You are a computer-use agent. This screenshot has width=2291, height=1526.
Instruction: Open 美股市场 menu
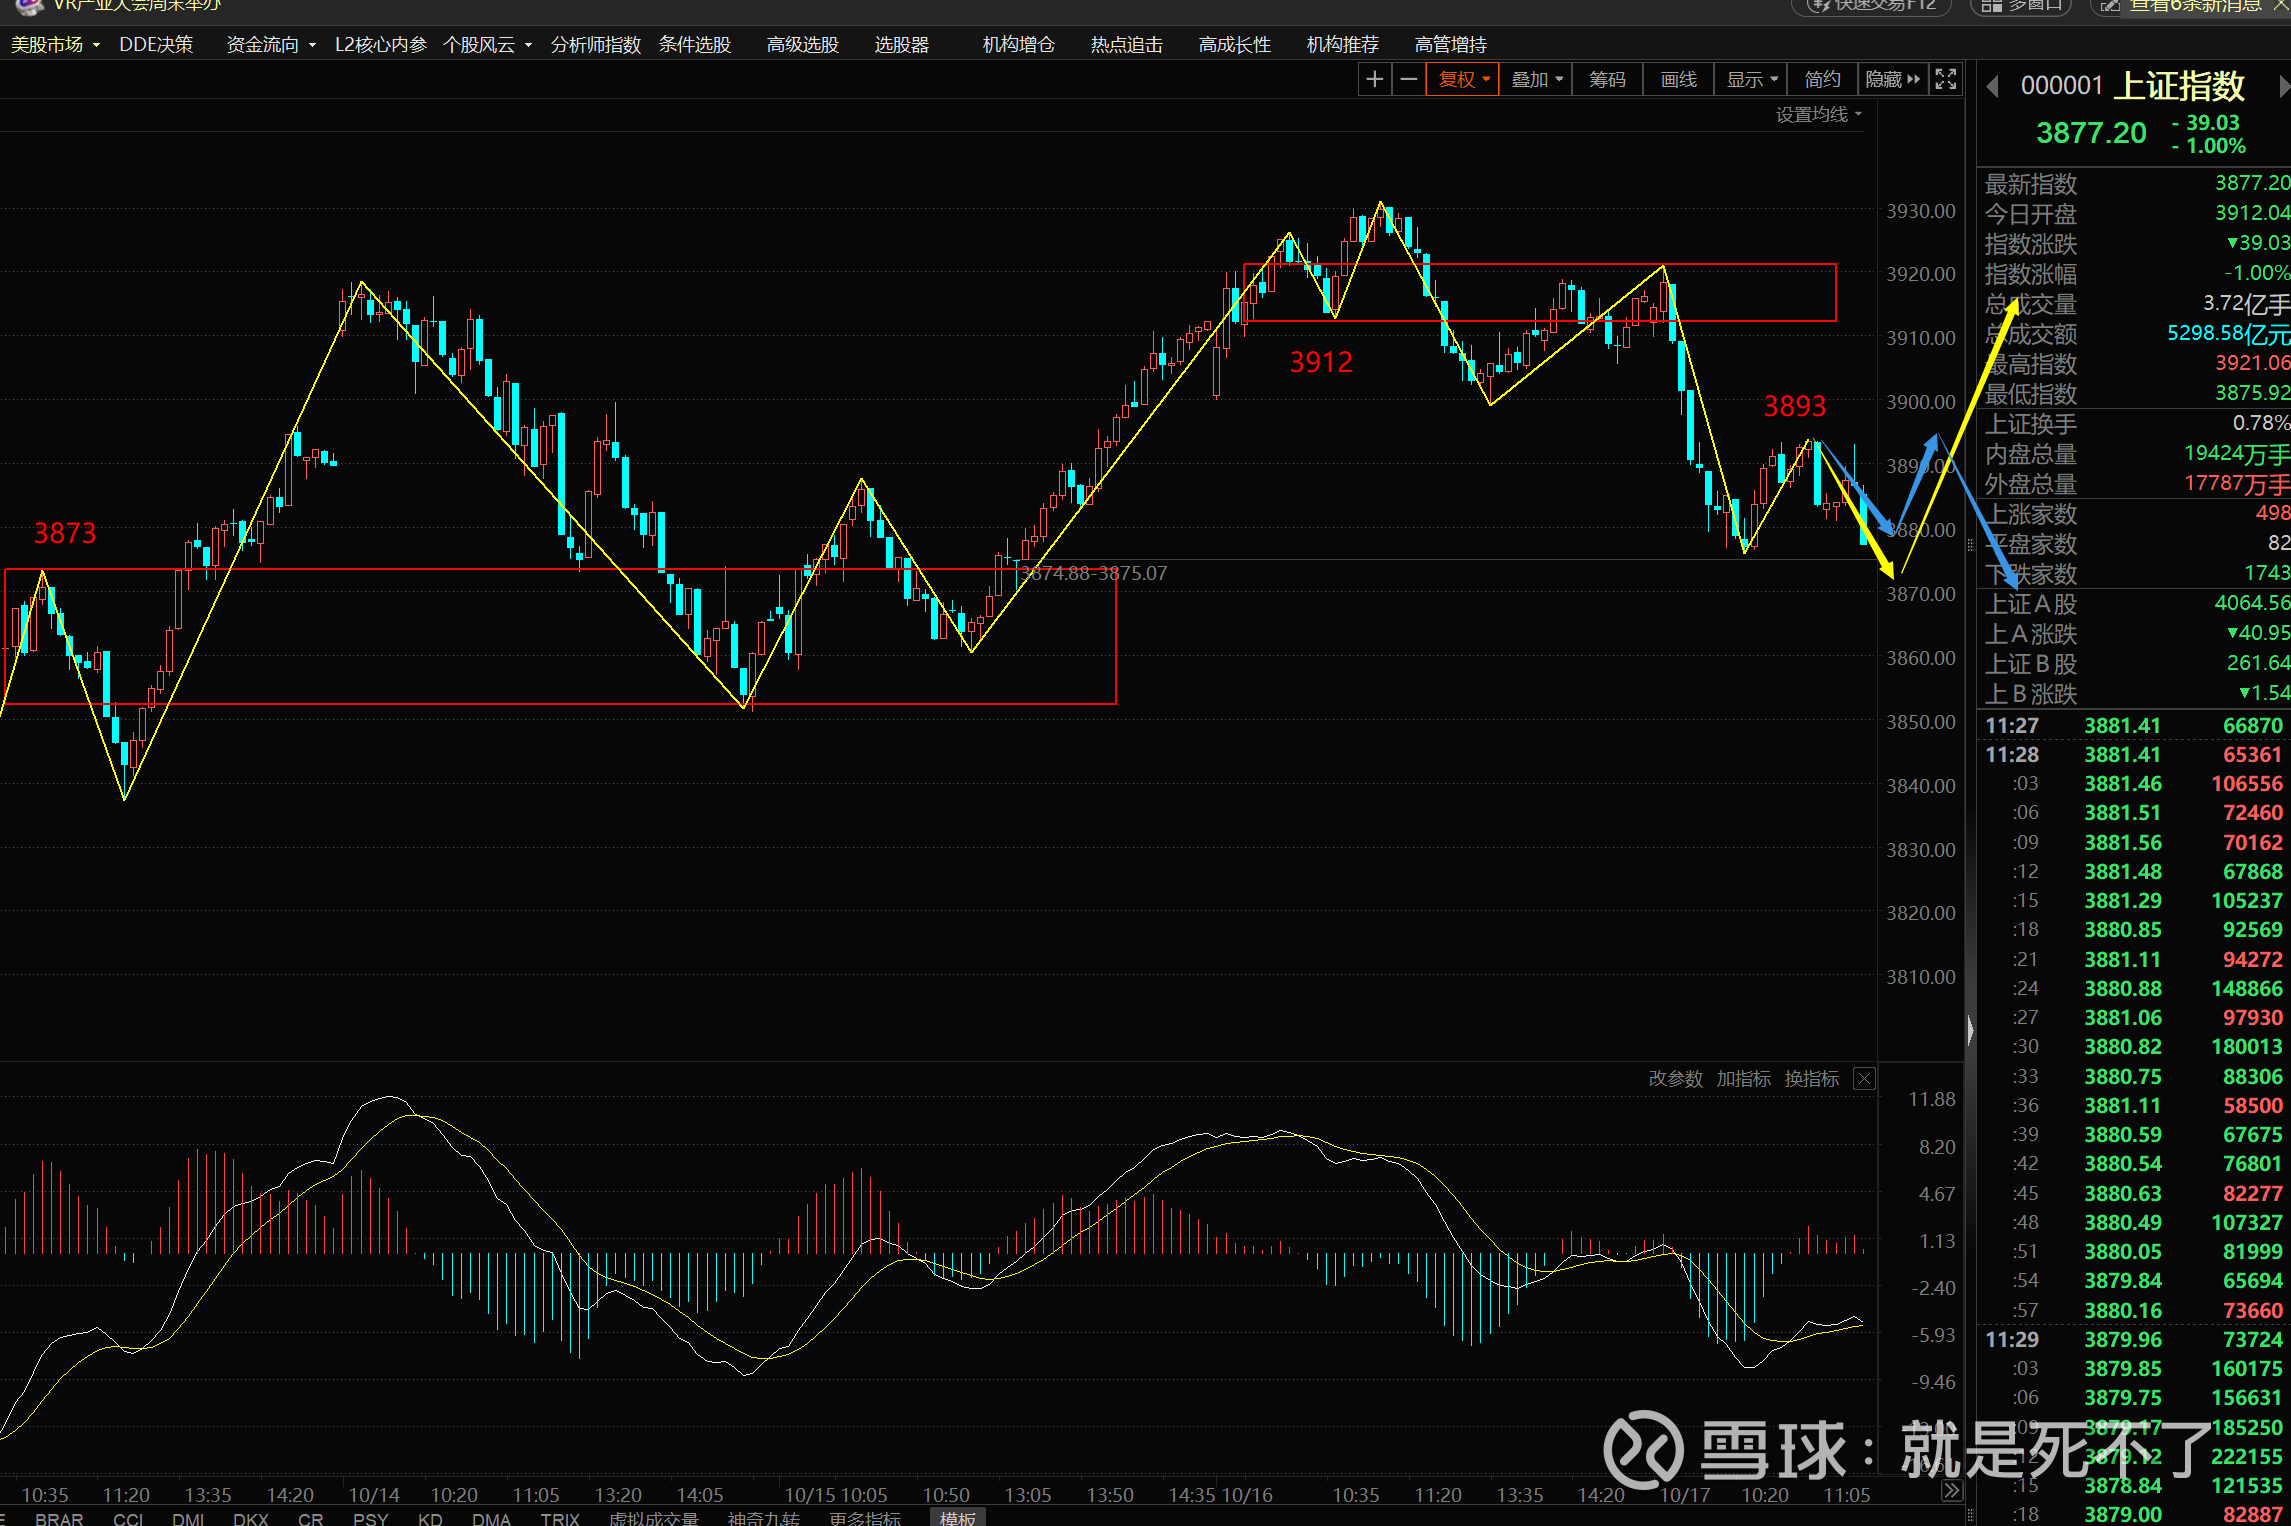(54, 45)
